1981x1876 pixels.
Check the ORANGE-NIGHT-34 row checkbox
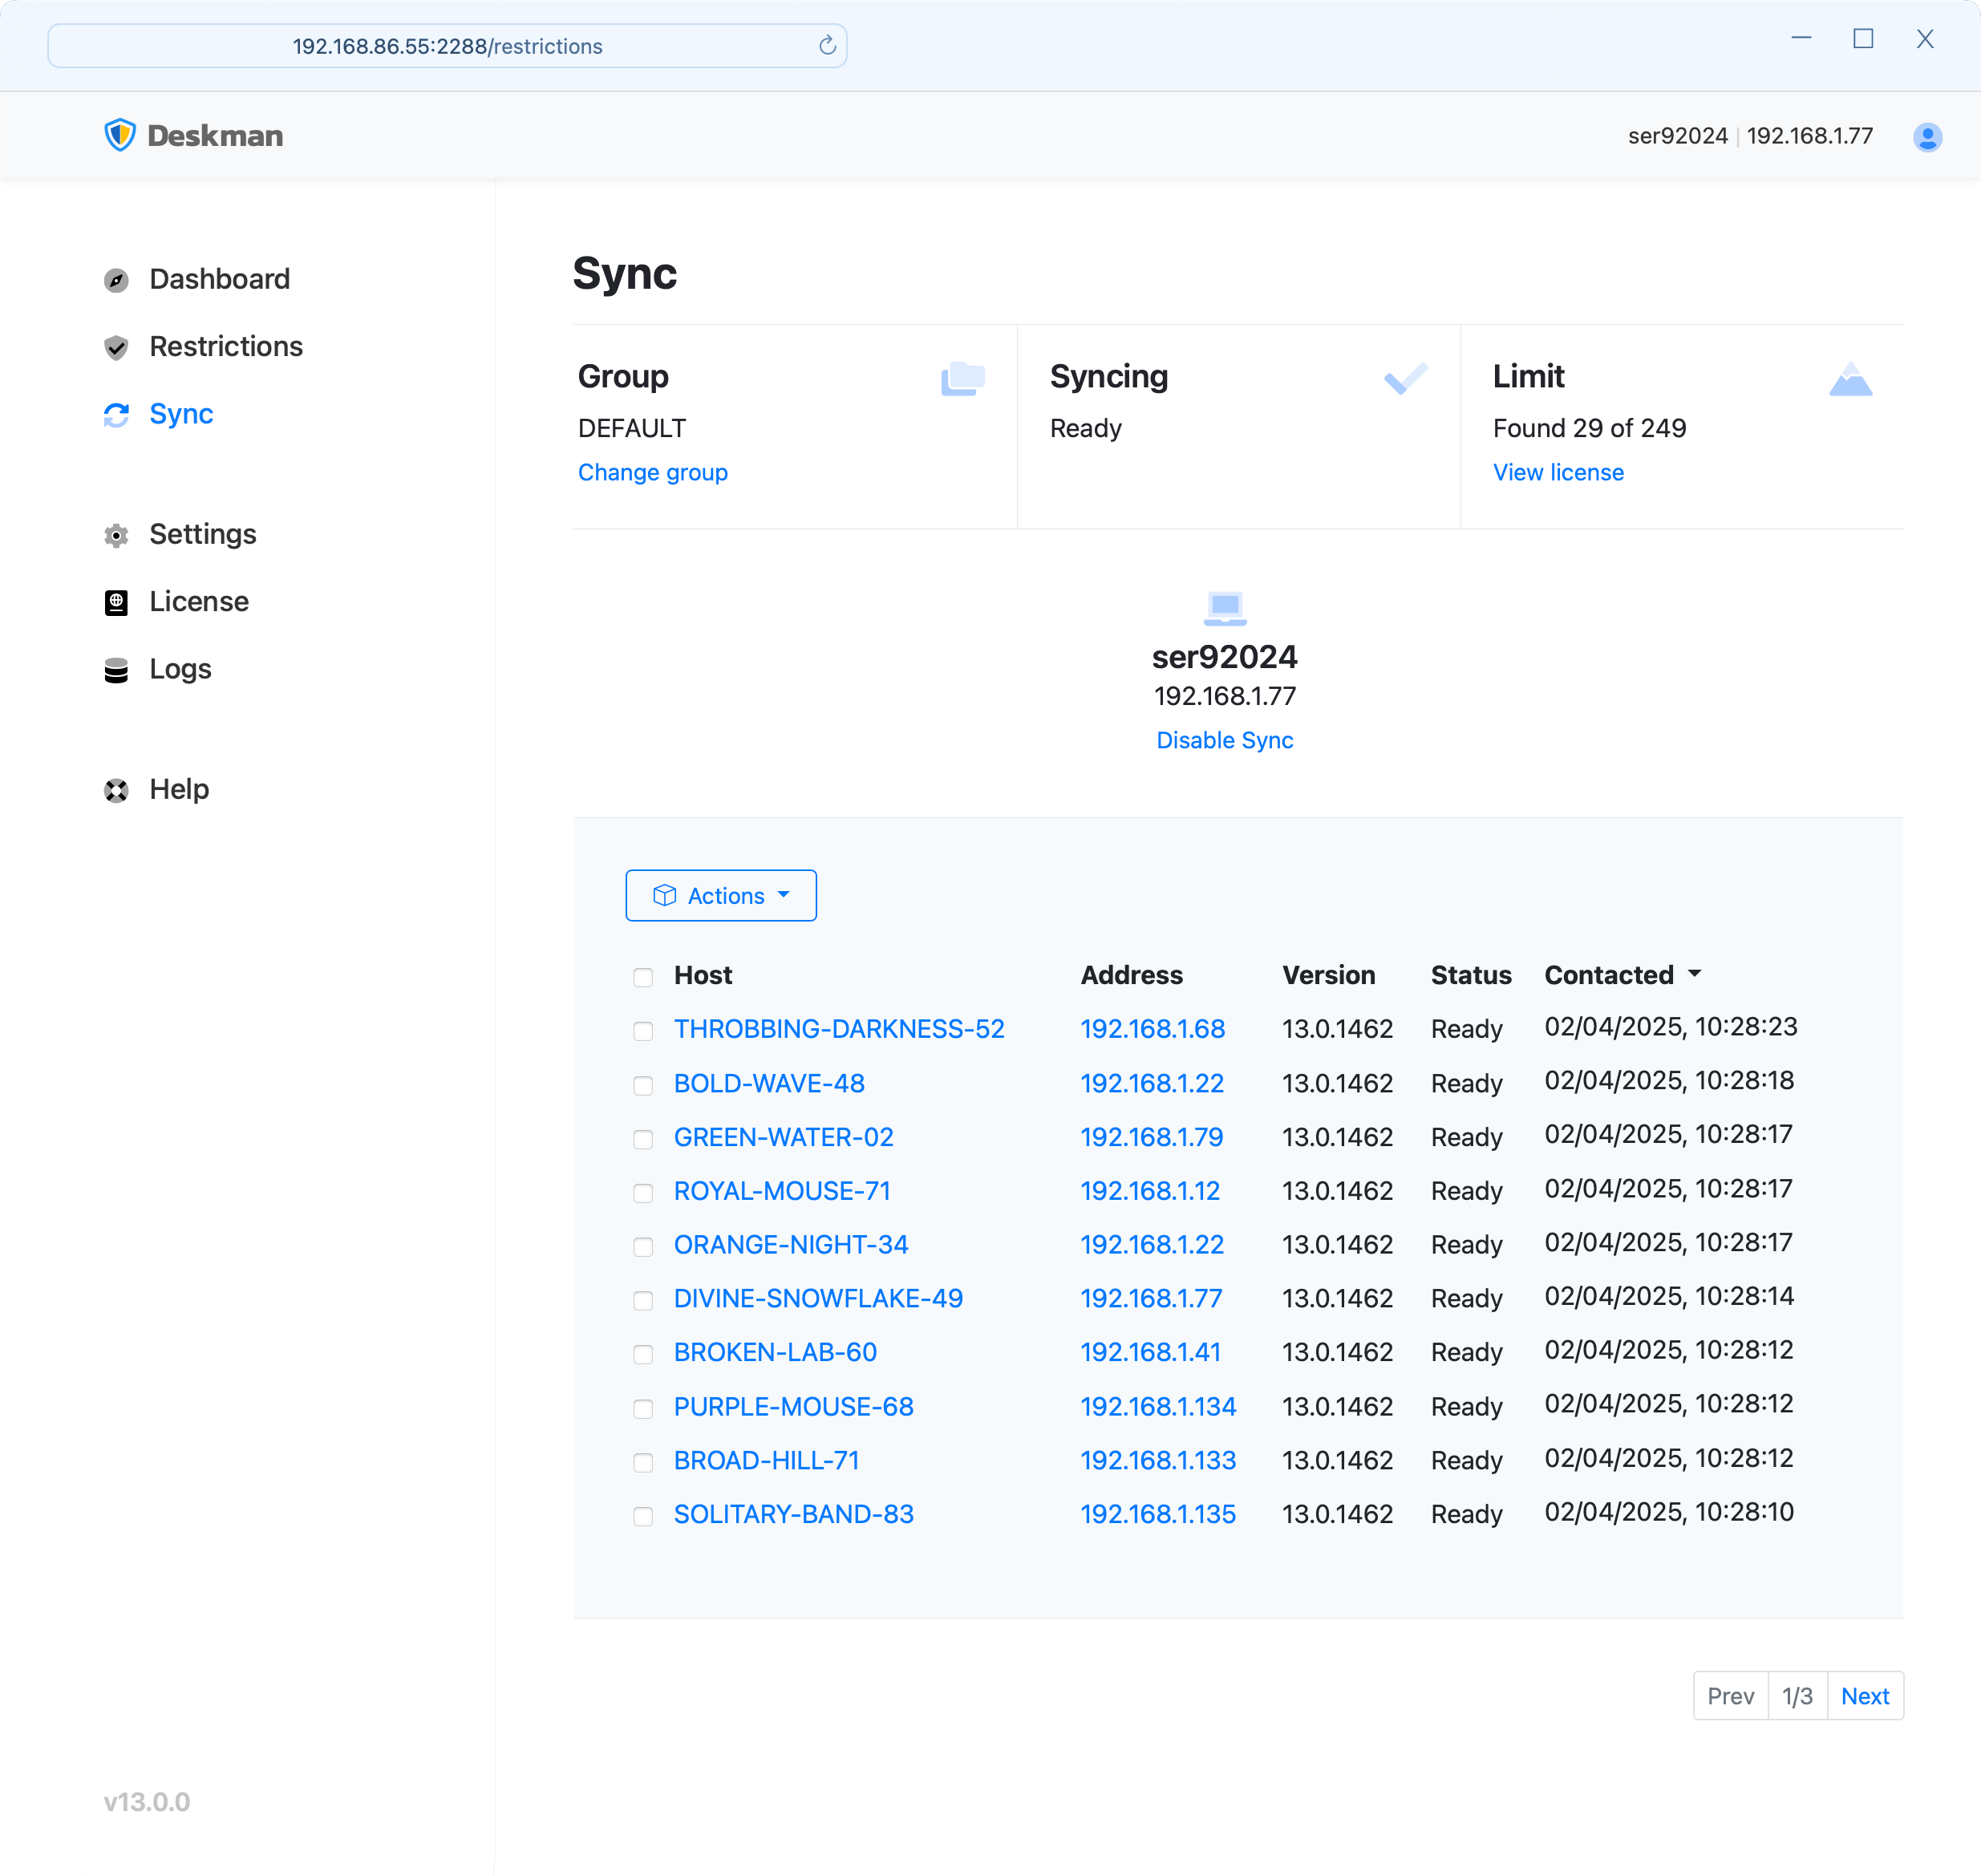coord(643,1246)
